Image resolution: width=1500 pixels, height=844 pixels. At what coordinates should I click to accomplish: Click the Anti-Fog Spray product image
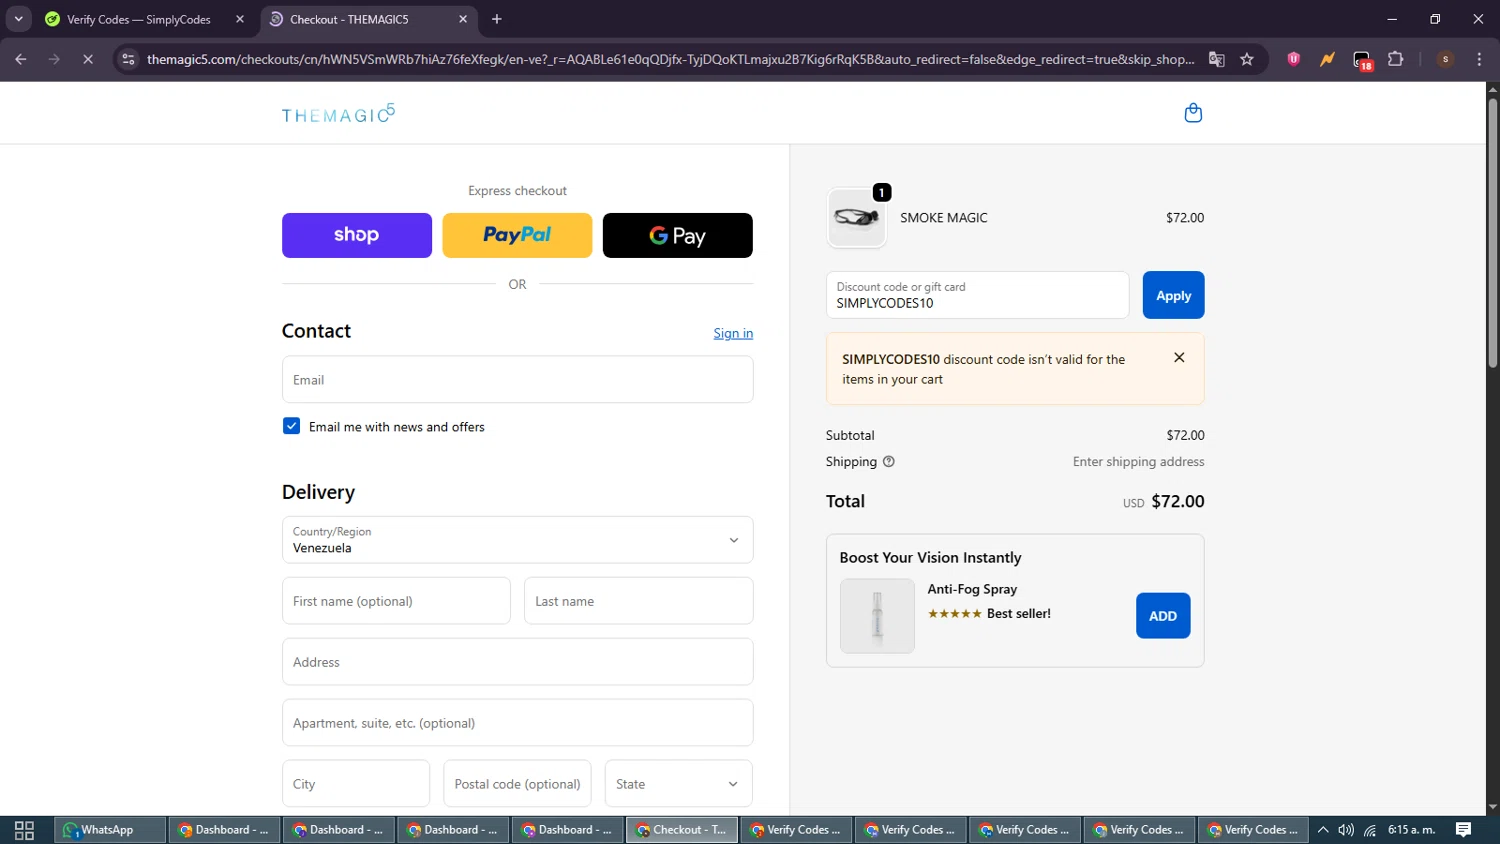point(877,616)
